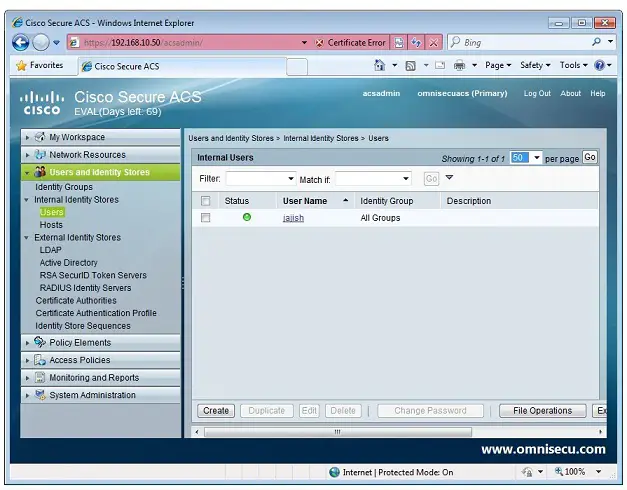The image size is (627, 490).
Task: Open Active Directory identity store
Action: pos(68,263)
